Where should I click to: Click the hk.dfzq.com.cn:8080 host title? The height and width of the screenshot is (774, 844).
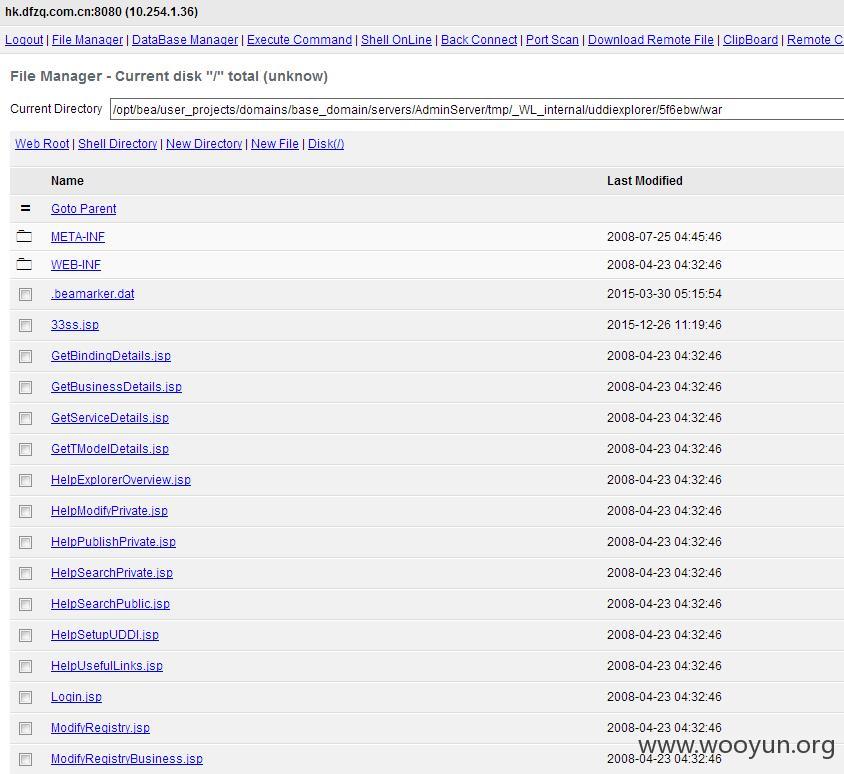coord(101,12)
